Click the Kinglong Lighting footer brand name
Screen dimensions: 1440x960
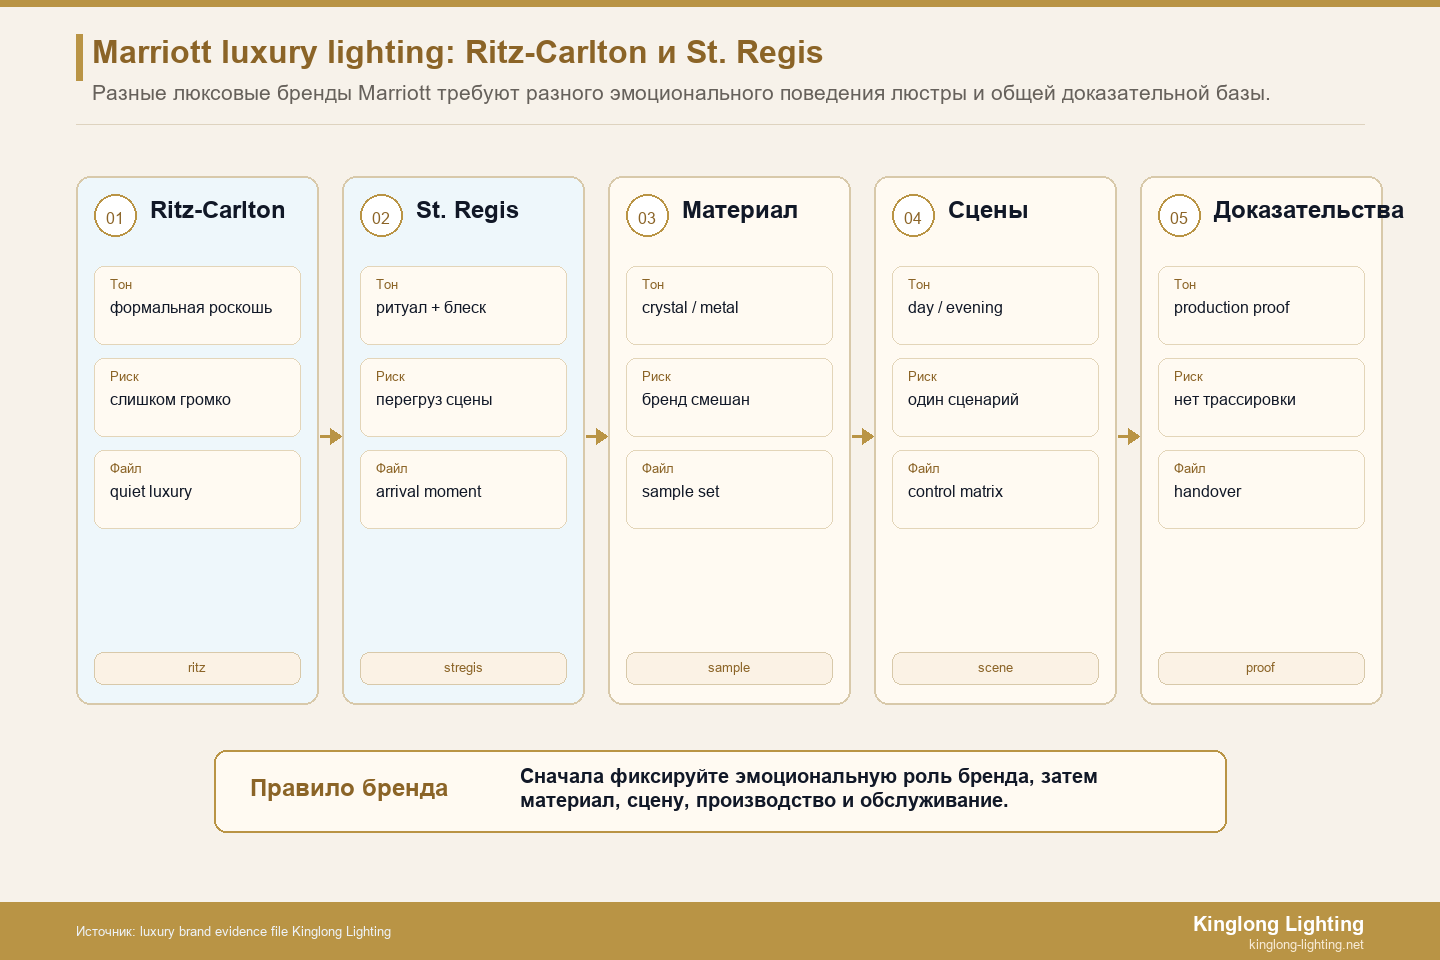coord(1278,924)
